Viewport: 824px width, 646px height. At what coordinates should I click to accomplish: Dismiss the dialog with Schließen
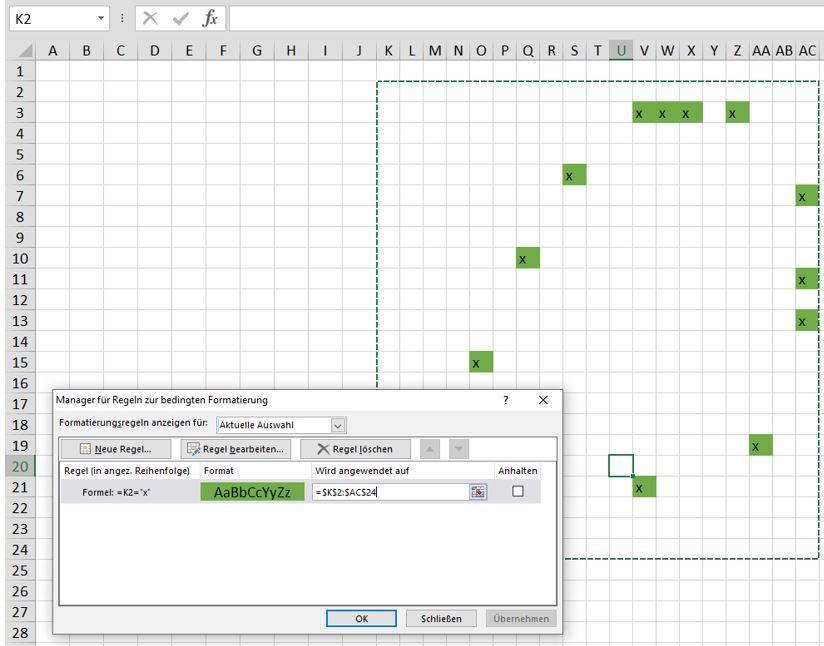tap(441, 618)
